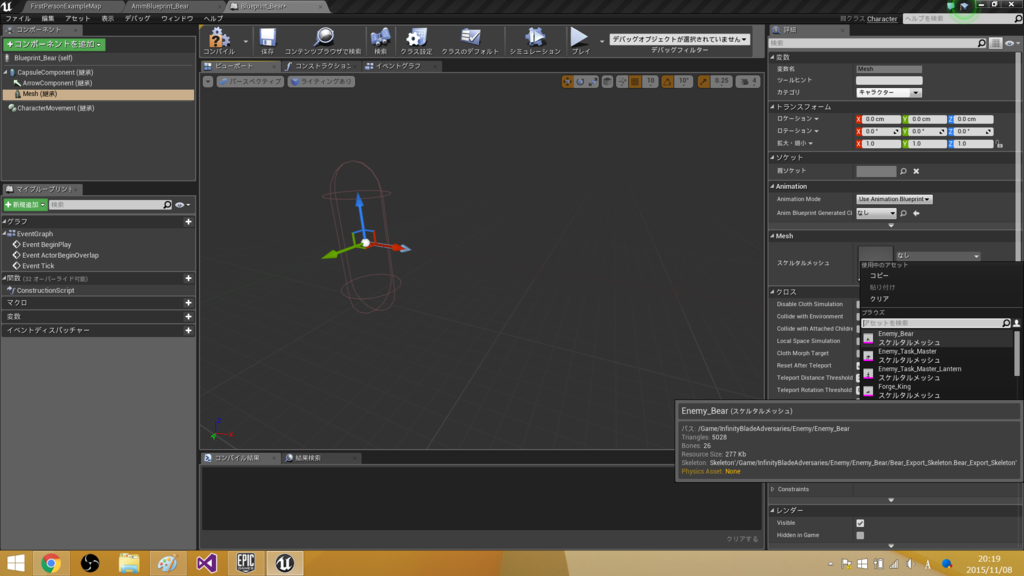Switch to Construction Script tab

click(x=323, y=66)
